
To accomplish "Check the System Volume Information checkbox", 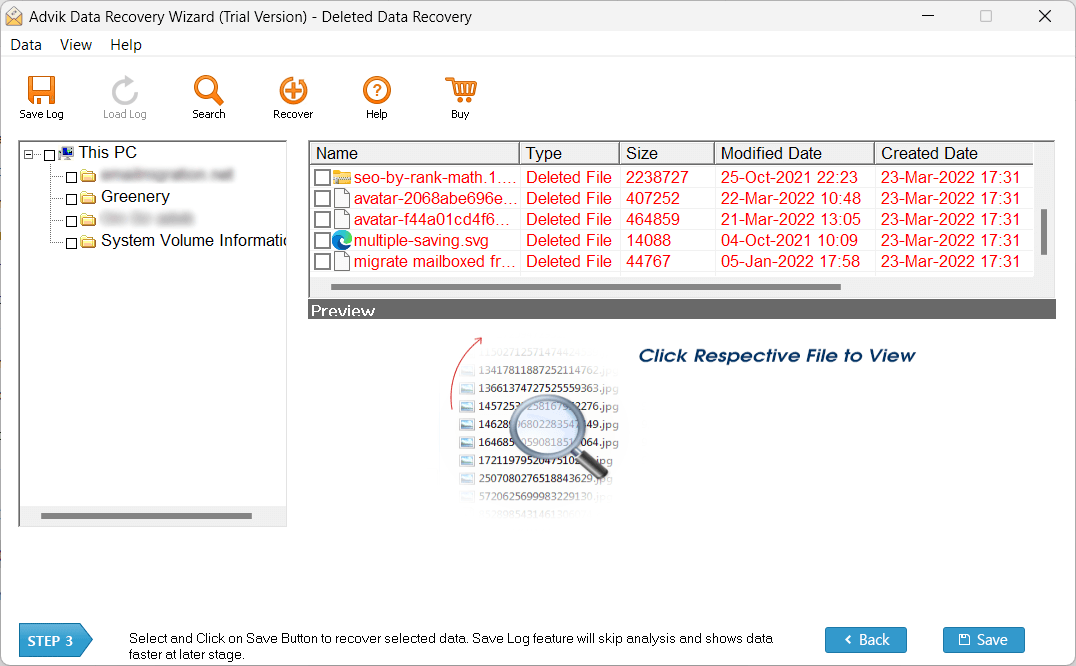I will coord(71,243).
